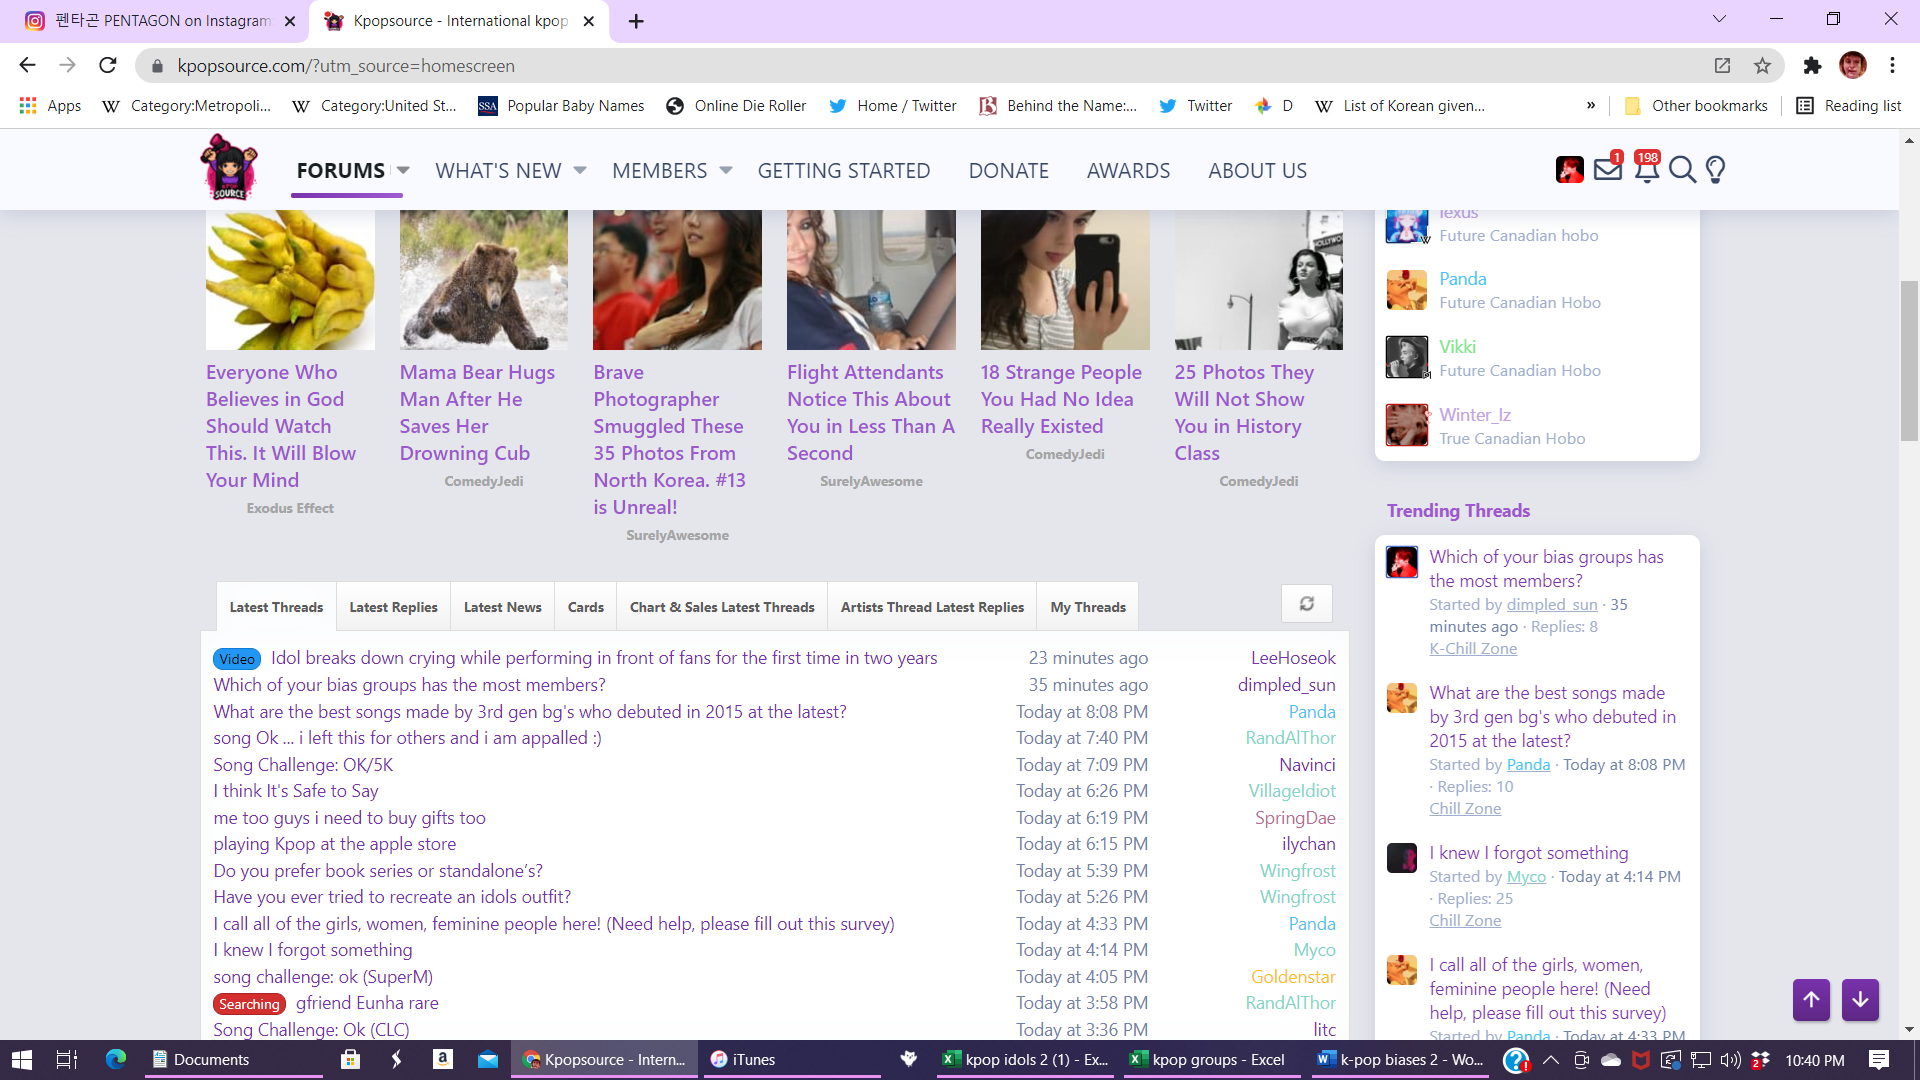Open Panda's profile in the member list
Viewport: 1920px width, 1080px height.
(1462, 279)
